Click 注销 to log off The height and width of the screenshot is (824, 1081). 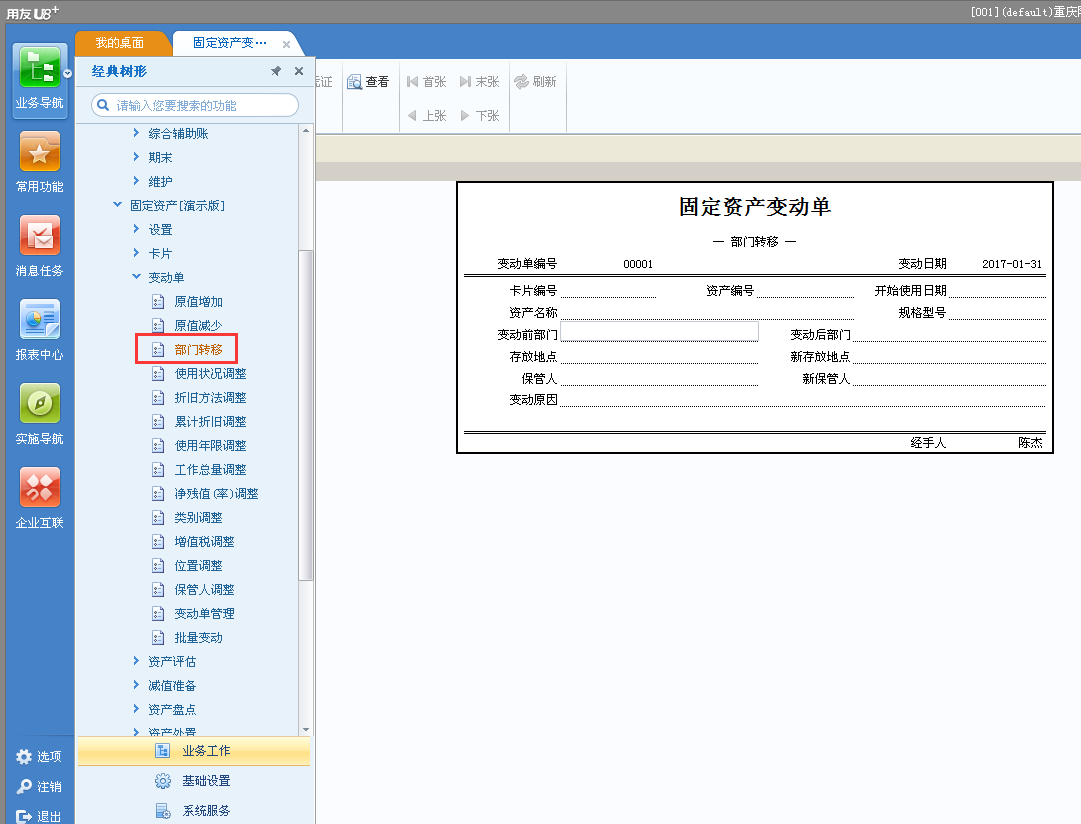[38, 786]
